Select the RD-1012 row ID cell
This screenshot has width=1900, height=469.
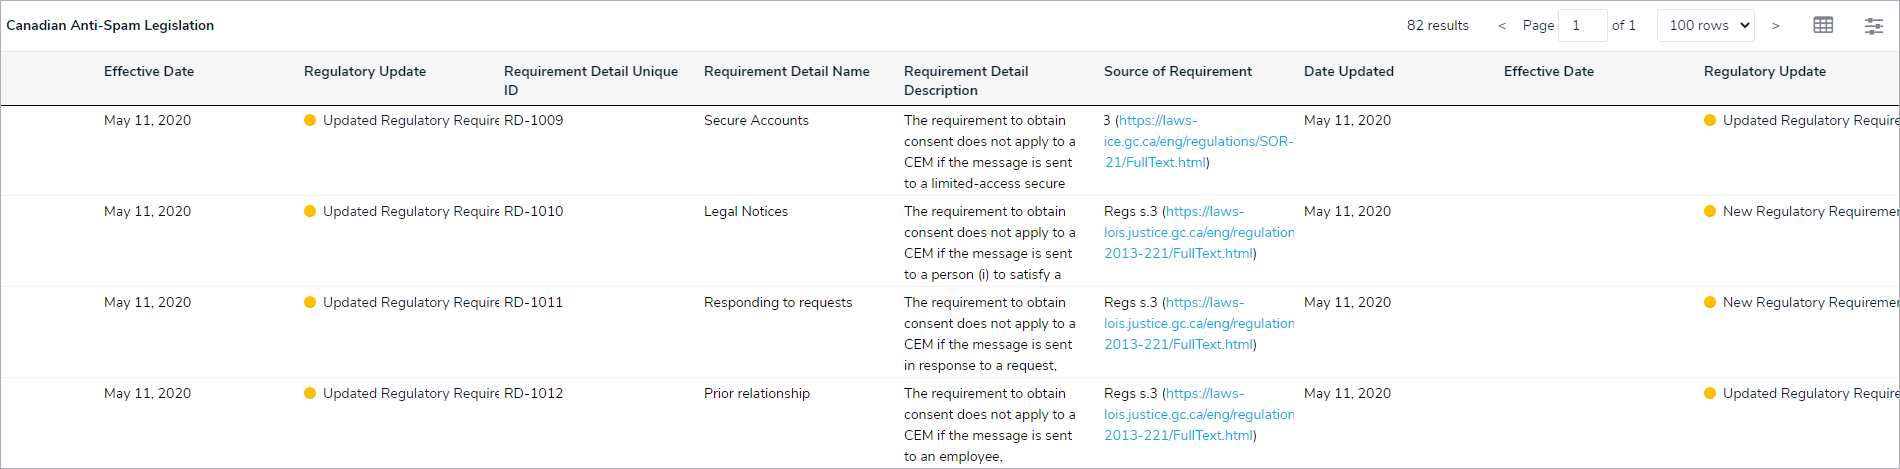(x=533, y=393)
